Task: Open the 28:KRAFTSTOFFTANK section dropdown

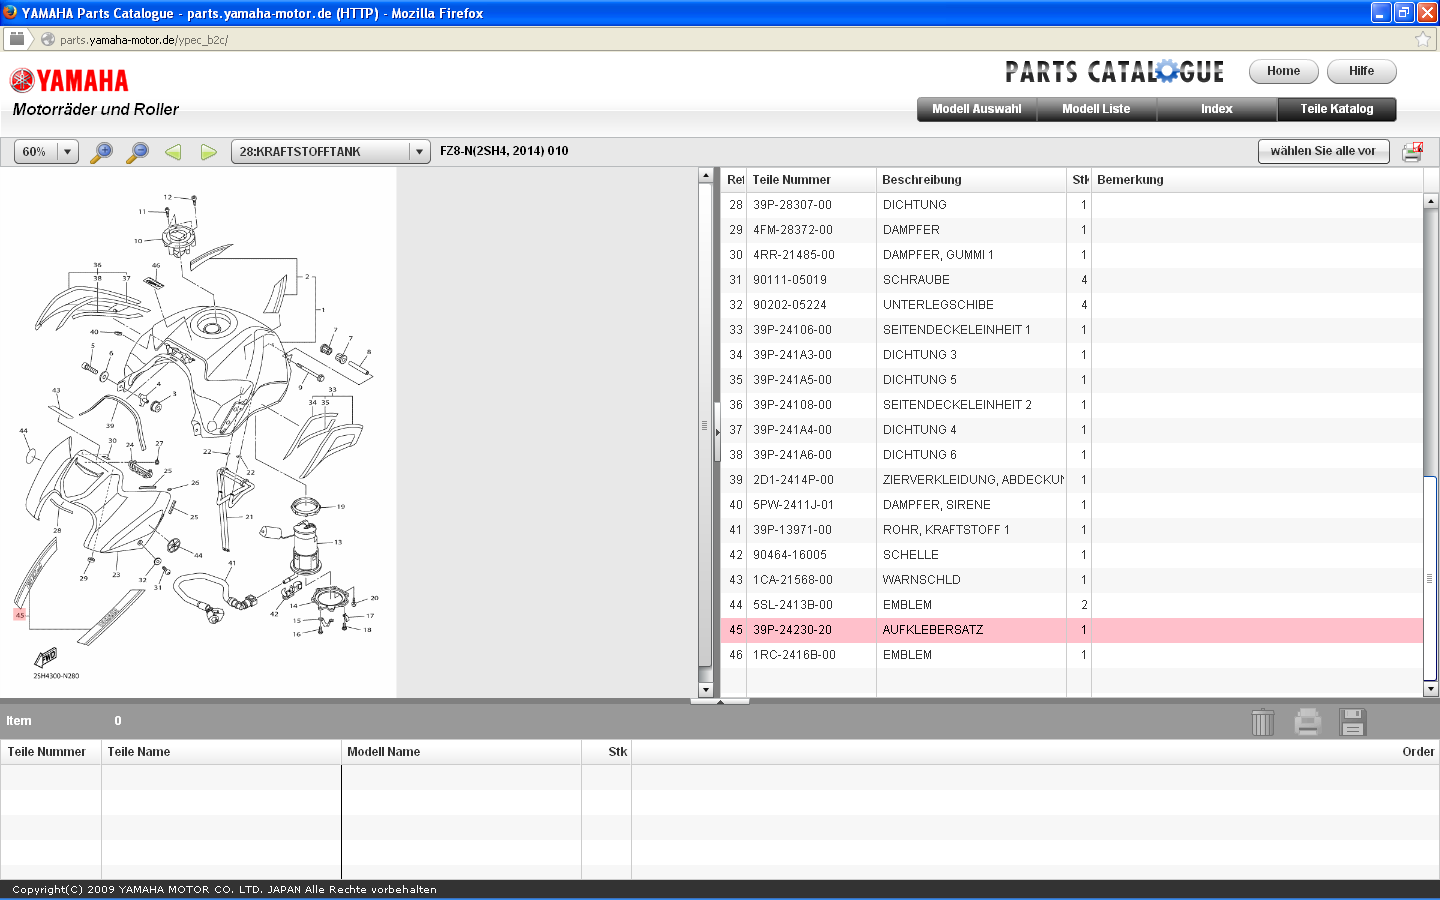Action: click(330, 152)
